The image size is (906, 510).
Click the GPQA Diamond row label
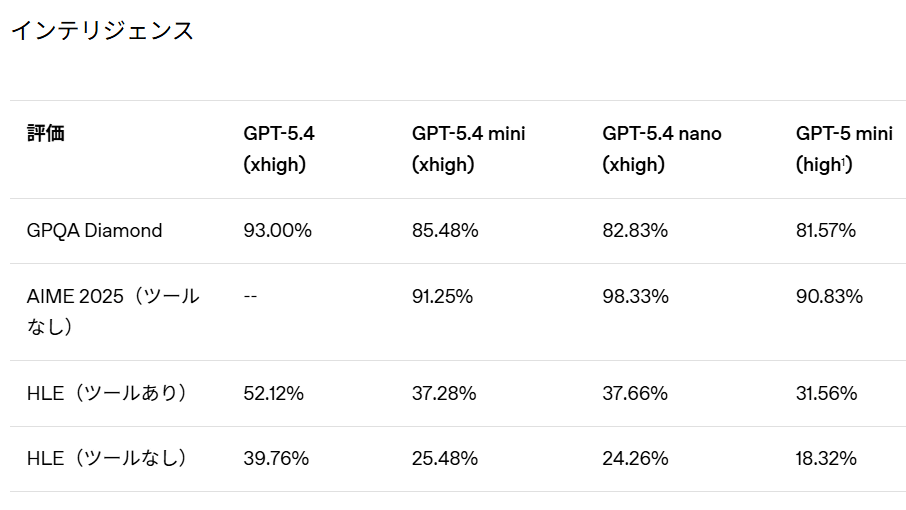94,231
